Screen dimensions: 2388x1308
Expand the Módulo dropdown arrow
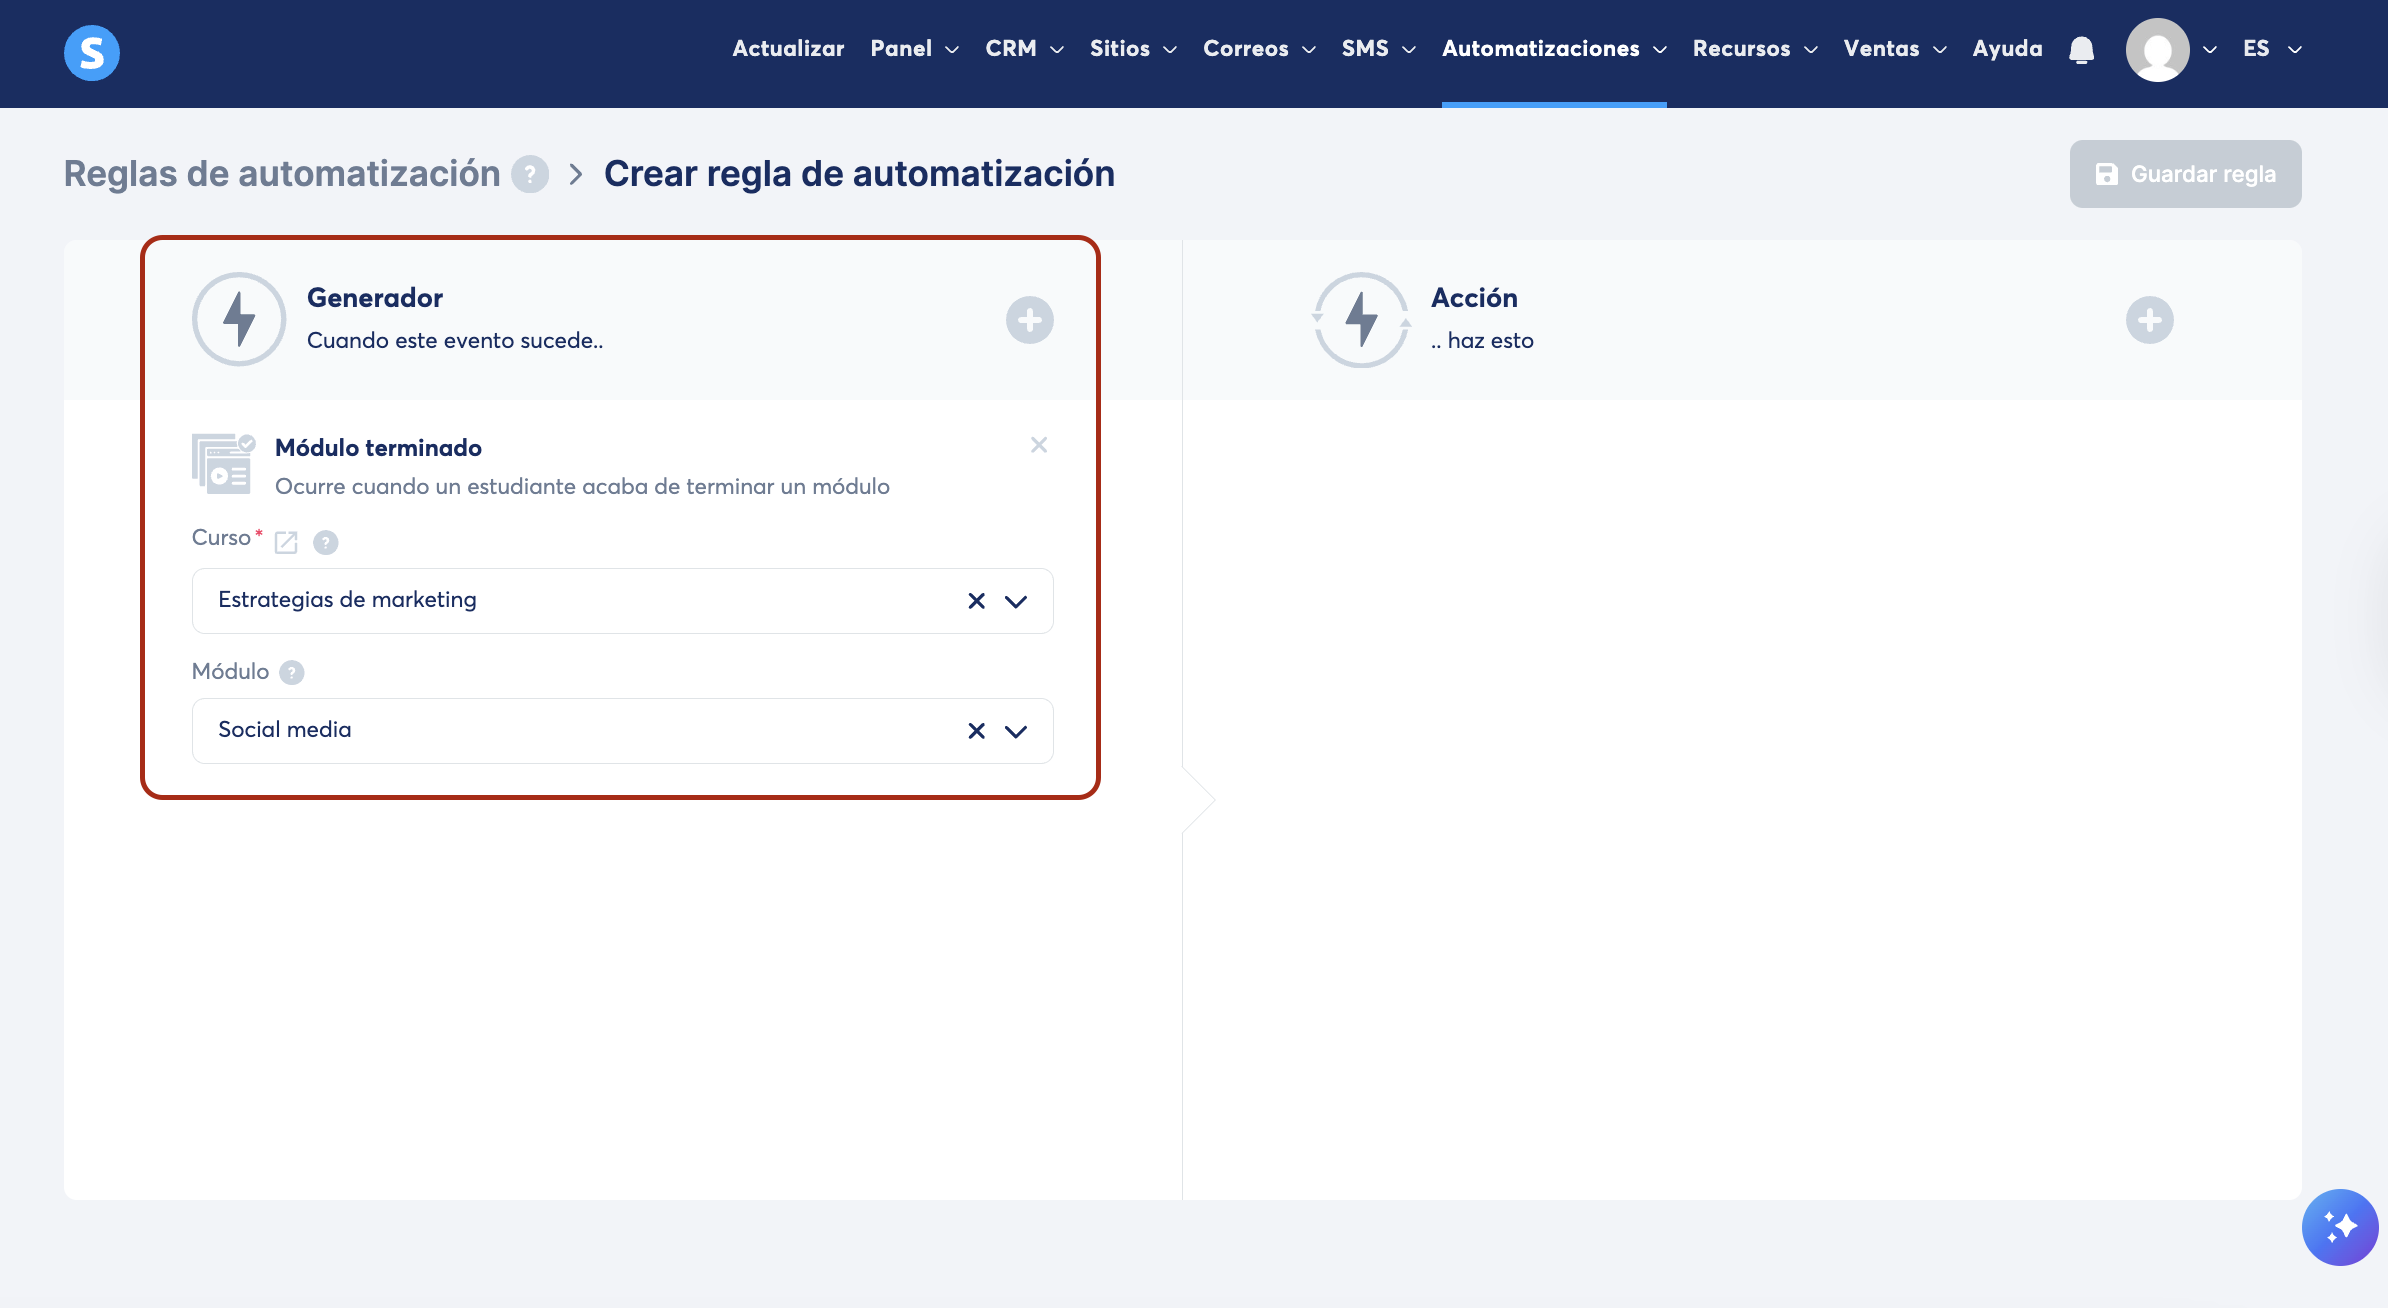pyautogui.click(x=1016, y=731)
